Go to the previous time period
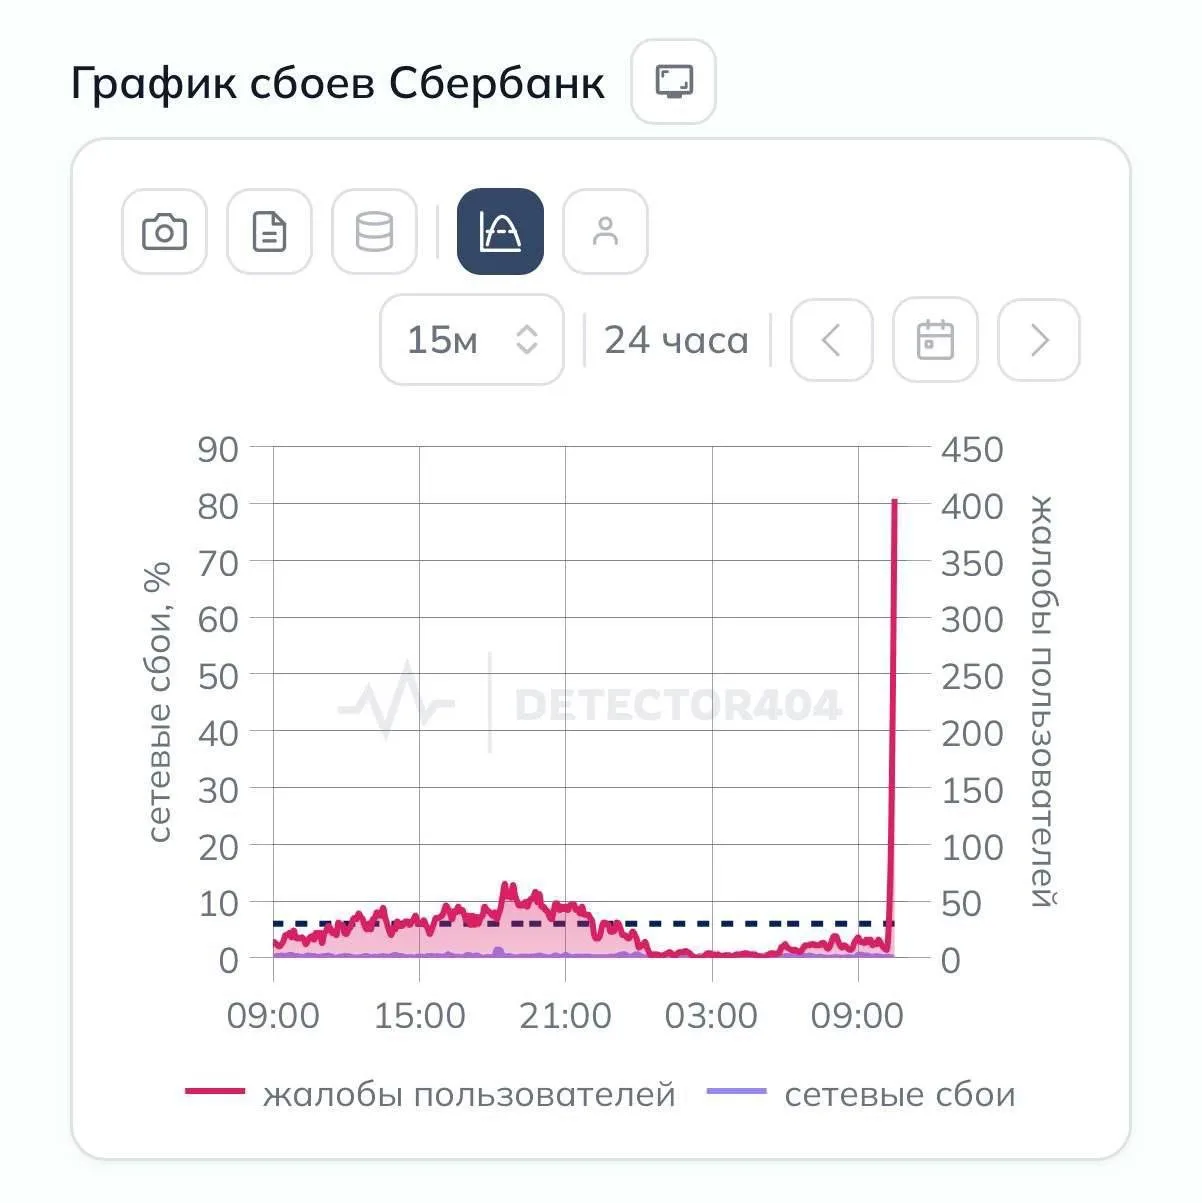 pyautogui.click(x=831, y=340)
